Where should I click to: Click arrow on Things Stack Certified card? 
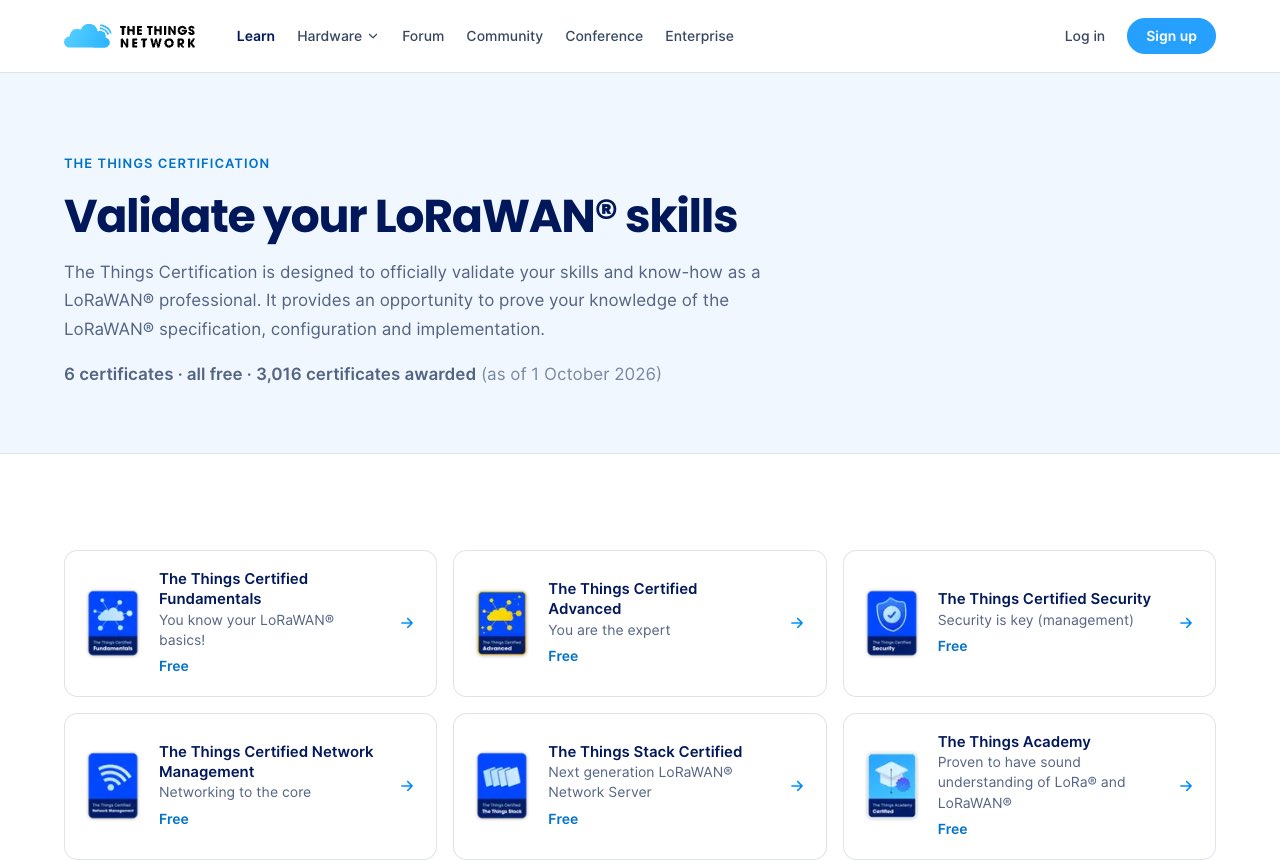pyautogui.click(x=797, y=786)
